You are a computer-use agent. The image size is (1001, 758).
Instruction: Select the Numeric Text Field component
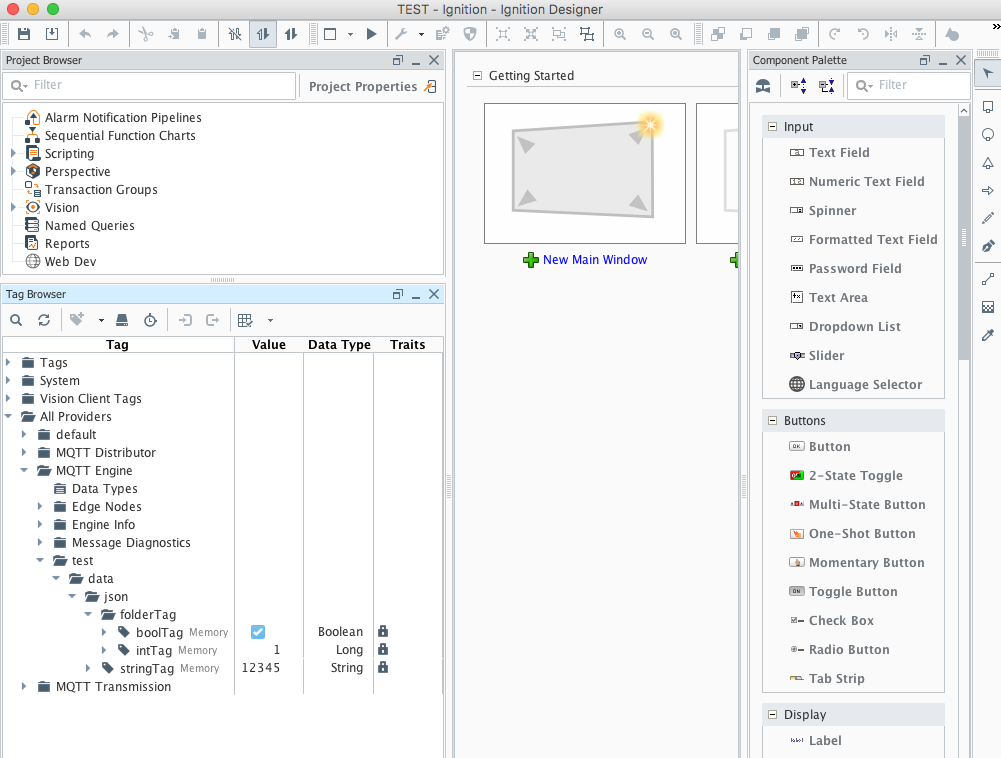point(857,181)
